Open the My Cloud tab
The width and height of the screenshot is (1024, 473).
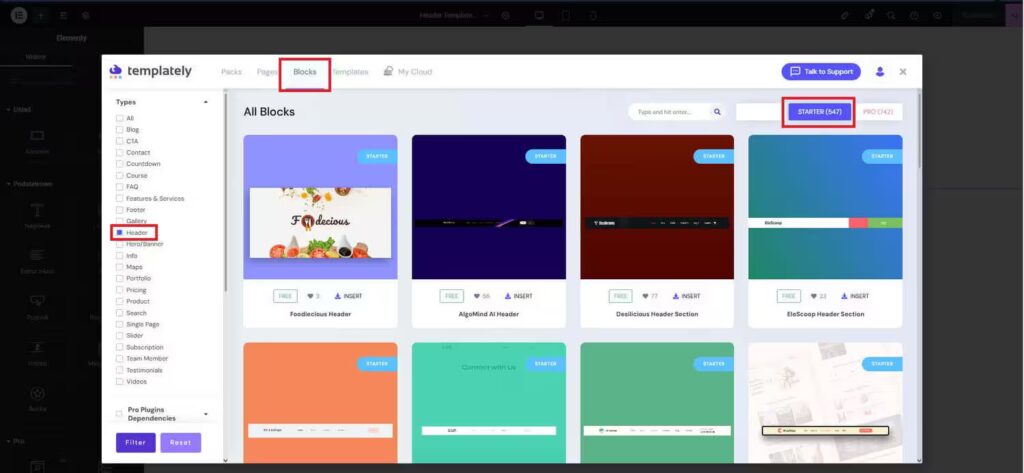[408, 72]
